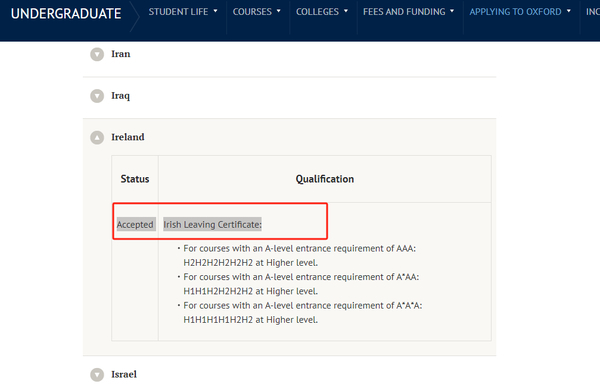600x387 pixels.
Task: Click the Iraq country heading
Action: [x=121, y=96]
